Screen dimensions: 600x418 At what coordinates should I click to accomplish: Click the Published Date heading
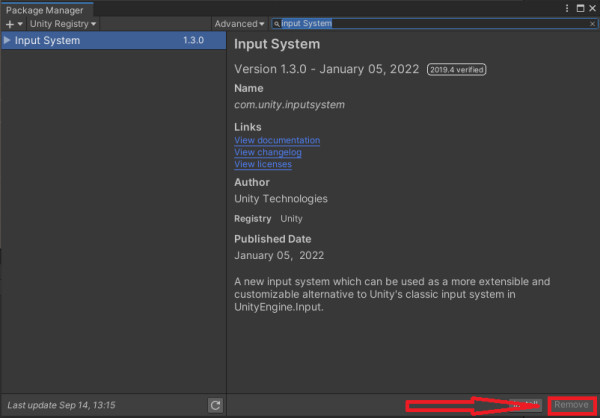(272, 239)
